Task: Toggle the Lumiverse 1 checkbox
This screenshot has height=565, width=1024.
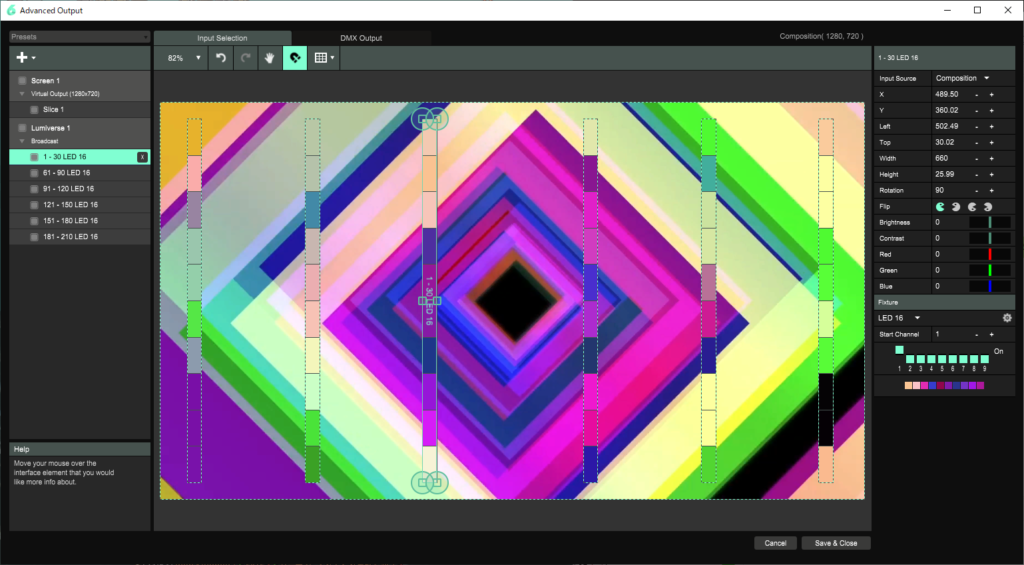Action: (22, 128)
